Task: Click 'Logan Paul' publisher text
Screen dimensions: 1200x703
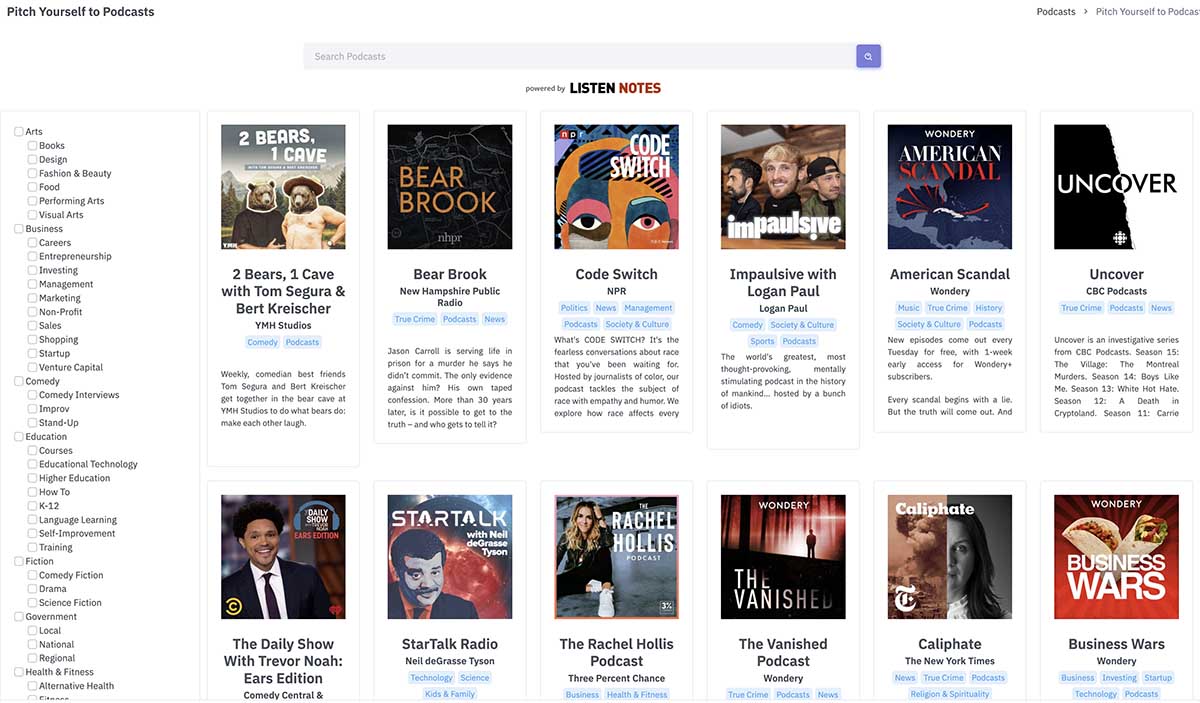Action: [783, 308]
